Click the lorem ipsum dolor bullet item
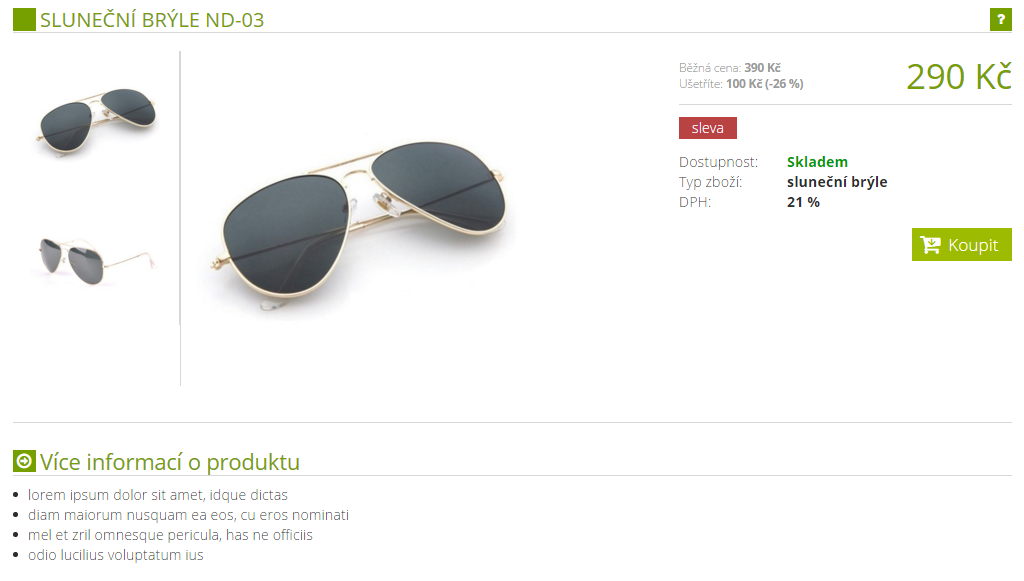This screenshot has width=1024, height=581. (x=157, y=495)
